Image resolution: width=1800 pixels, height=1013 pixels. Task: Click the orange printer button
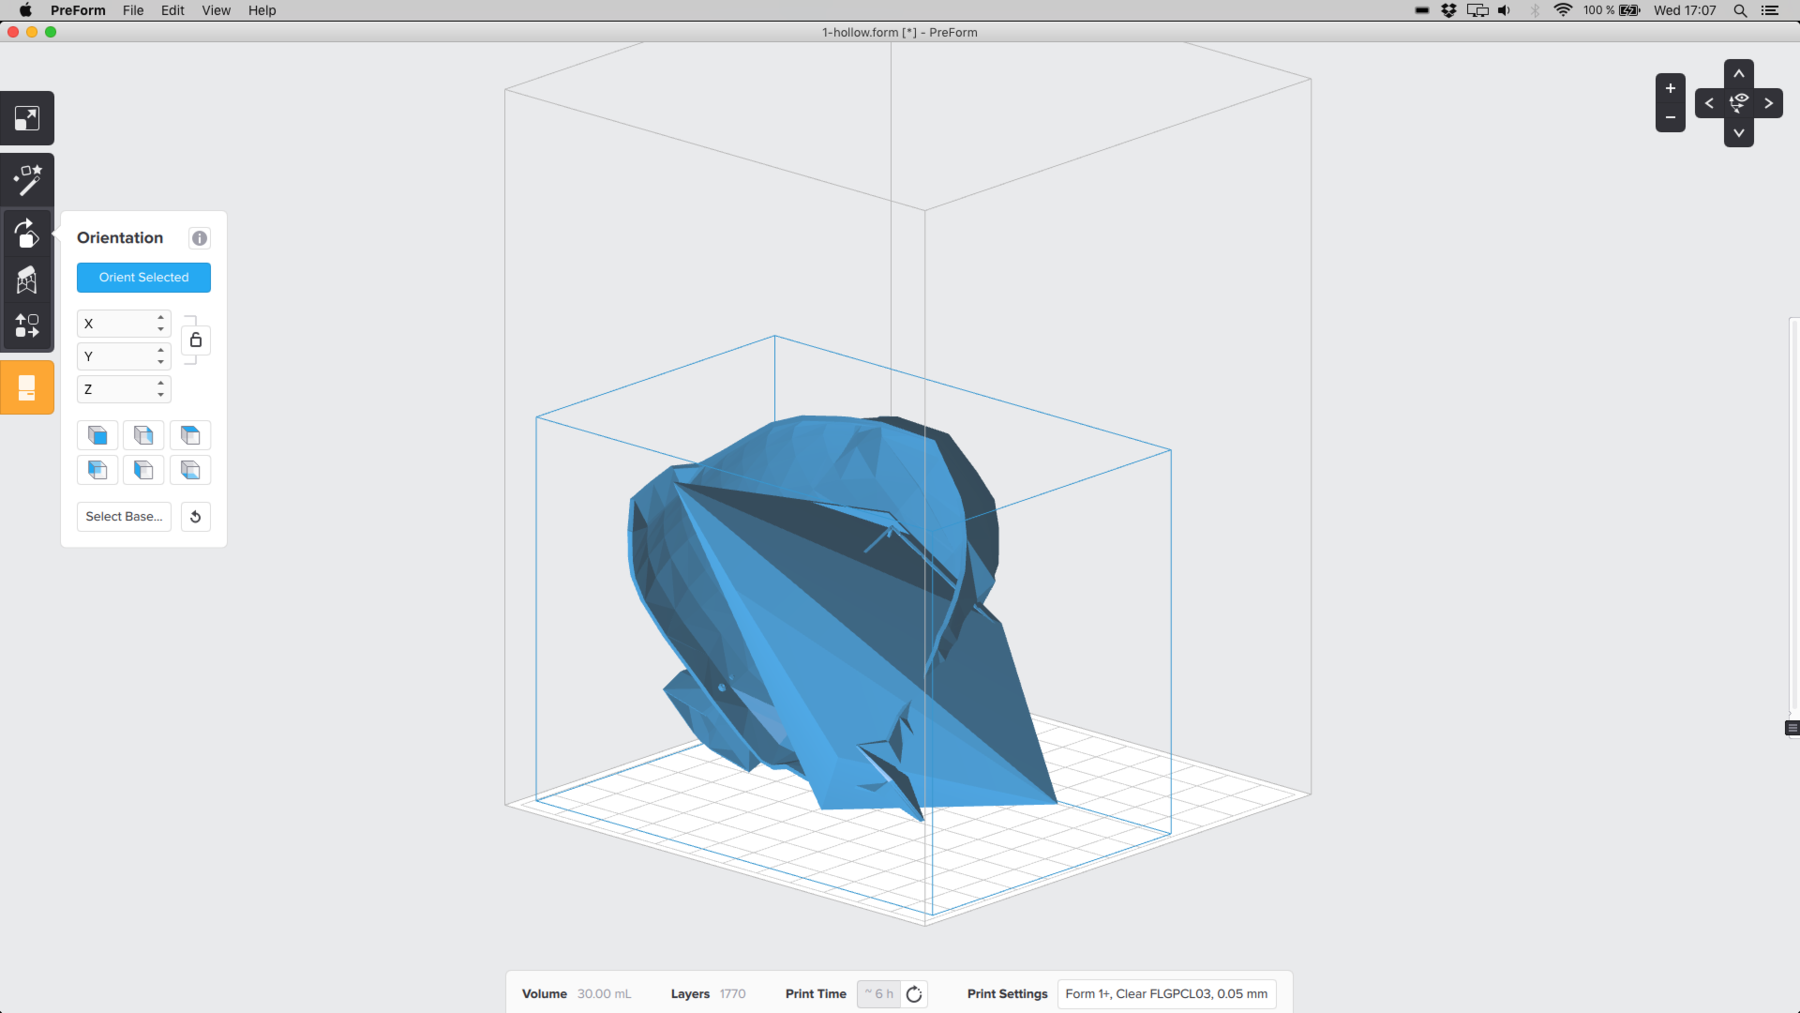(x=27, y=388)
